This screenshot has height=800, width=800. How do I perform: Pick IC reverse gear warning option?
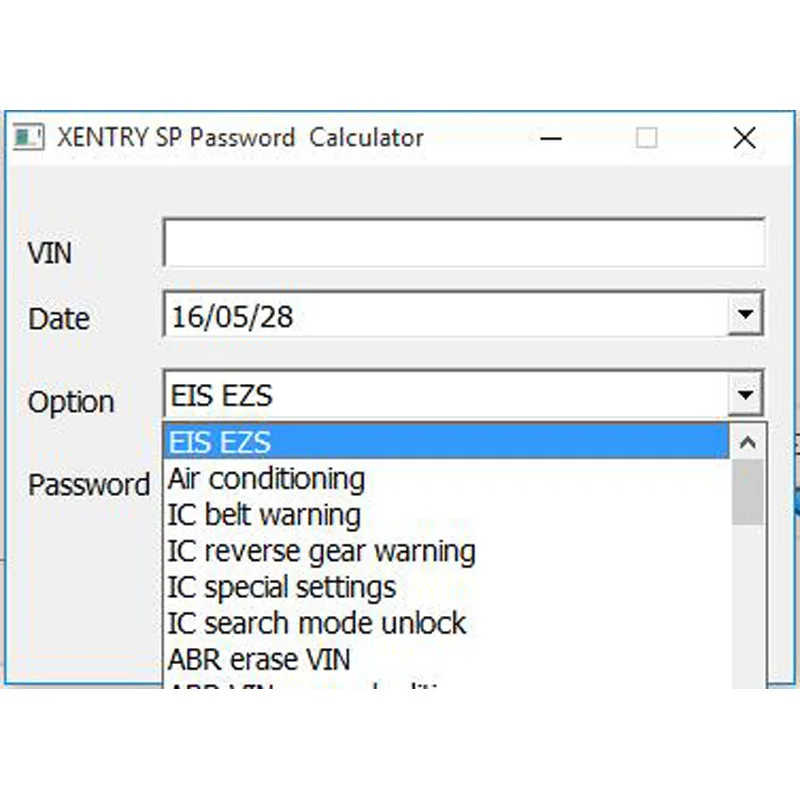(446, 551)
